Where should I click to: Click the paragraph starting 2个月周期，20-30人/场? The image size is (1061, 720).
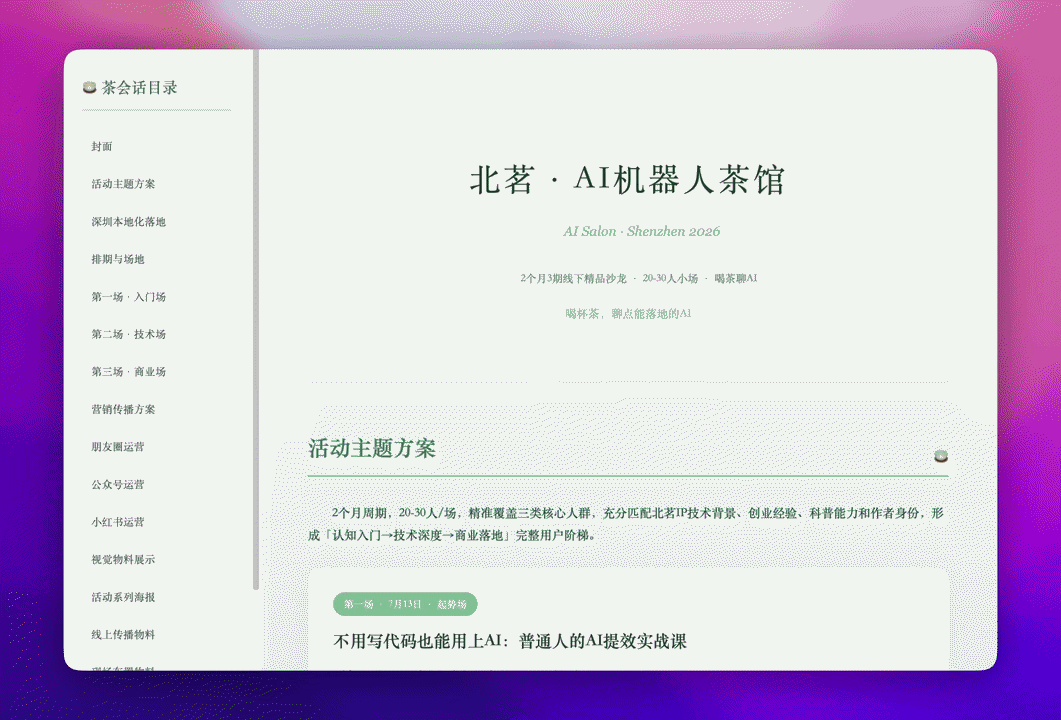point(626,524)
